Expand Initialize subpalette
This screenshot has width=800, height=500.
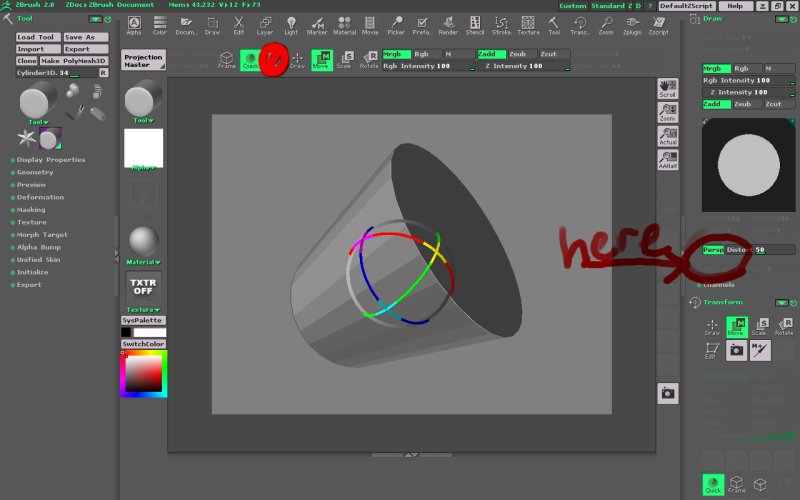[32, 272]
